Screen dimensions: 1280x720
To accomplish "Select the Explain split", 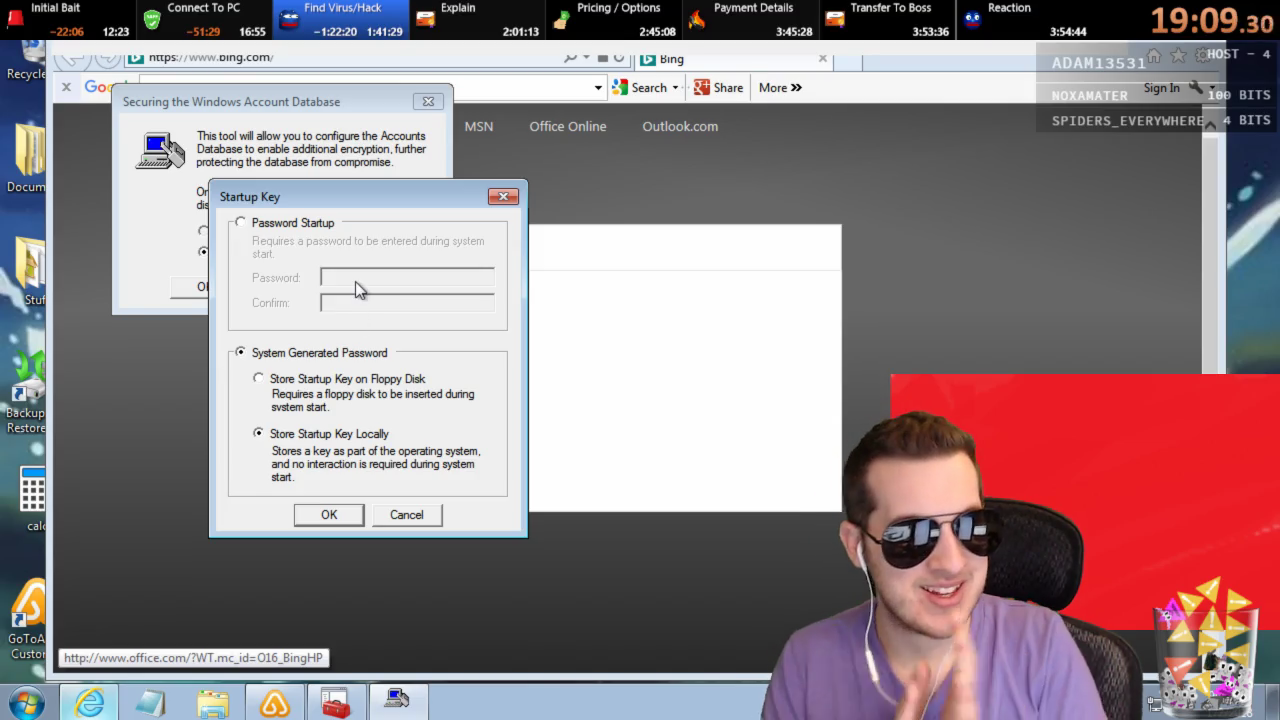I will click(x=477, y=20).
